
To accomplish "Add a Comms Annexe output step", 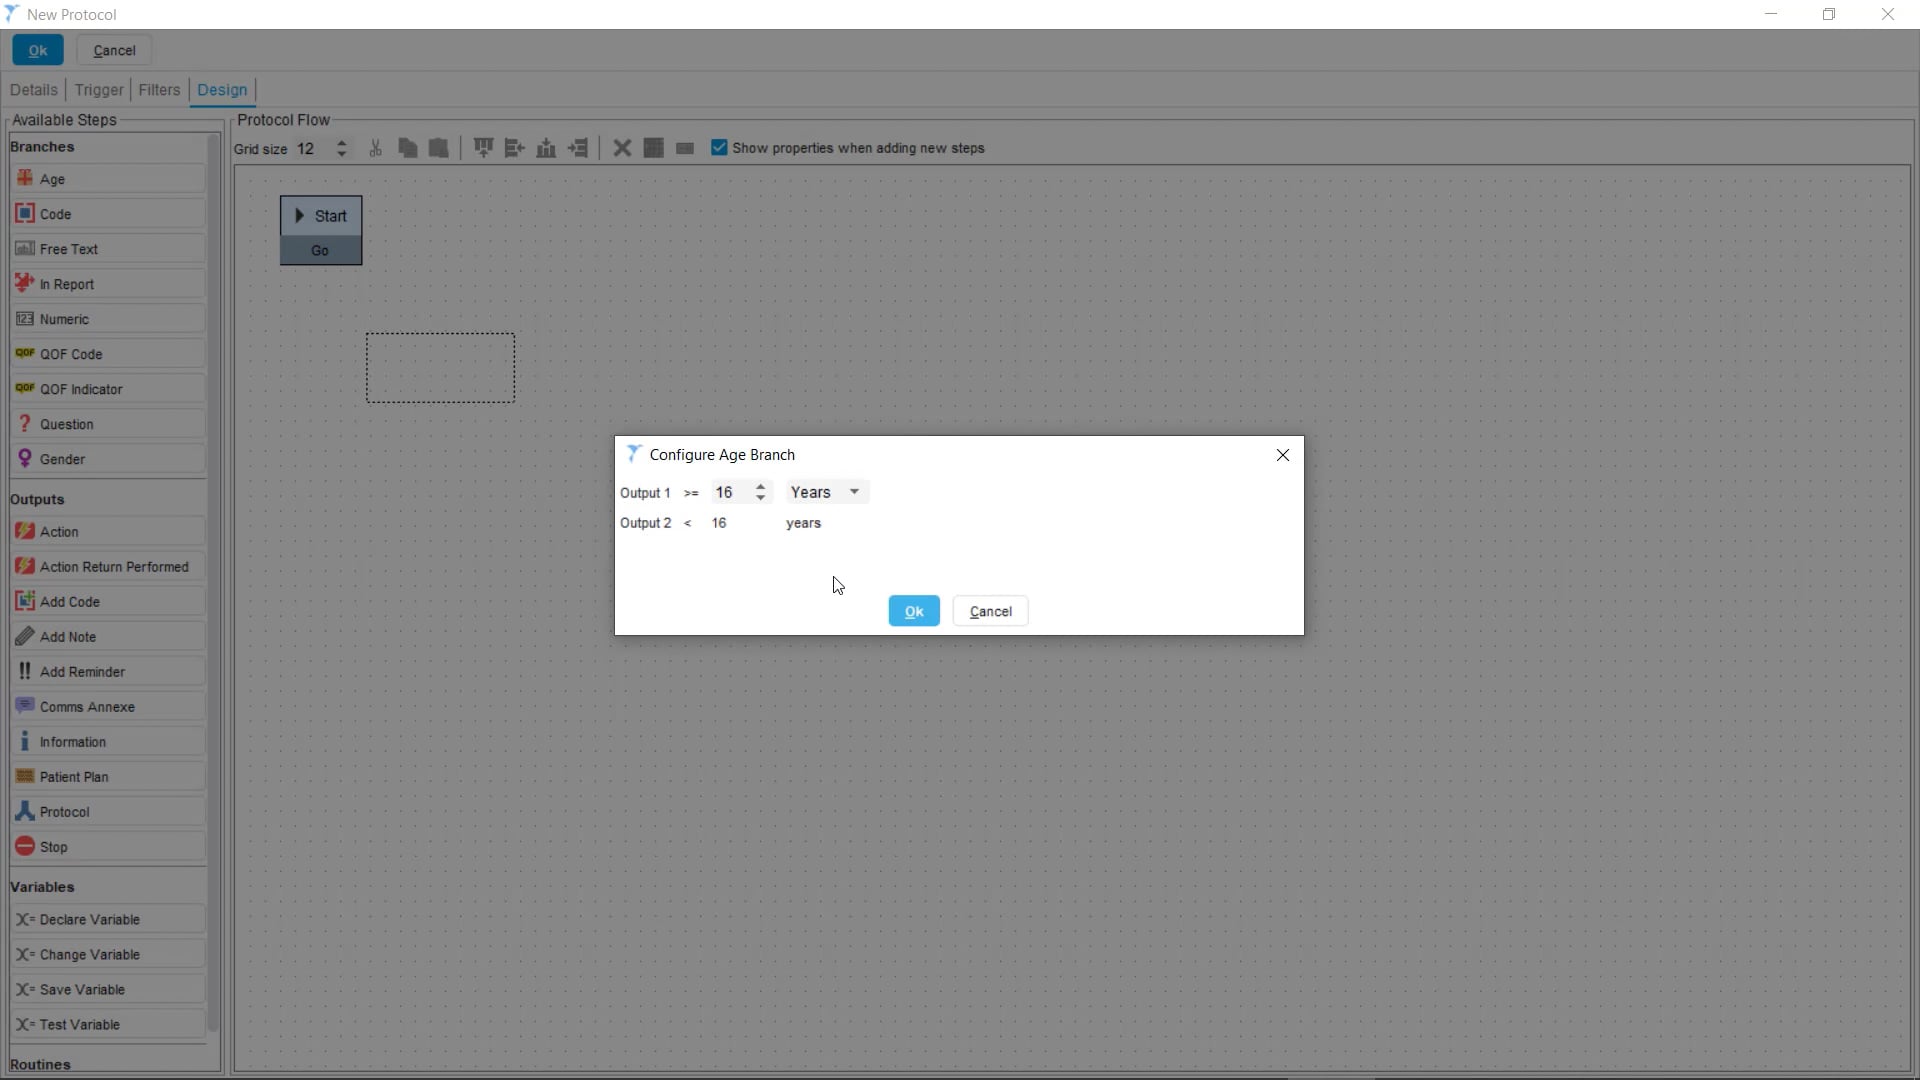I will point(108,707).
